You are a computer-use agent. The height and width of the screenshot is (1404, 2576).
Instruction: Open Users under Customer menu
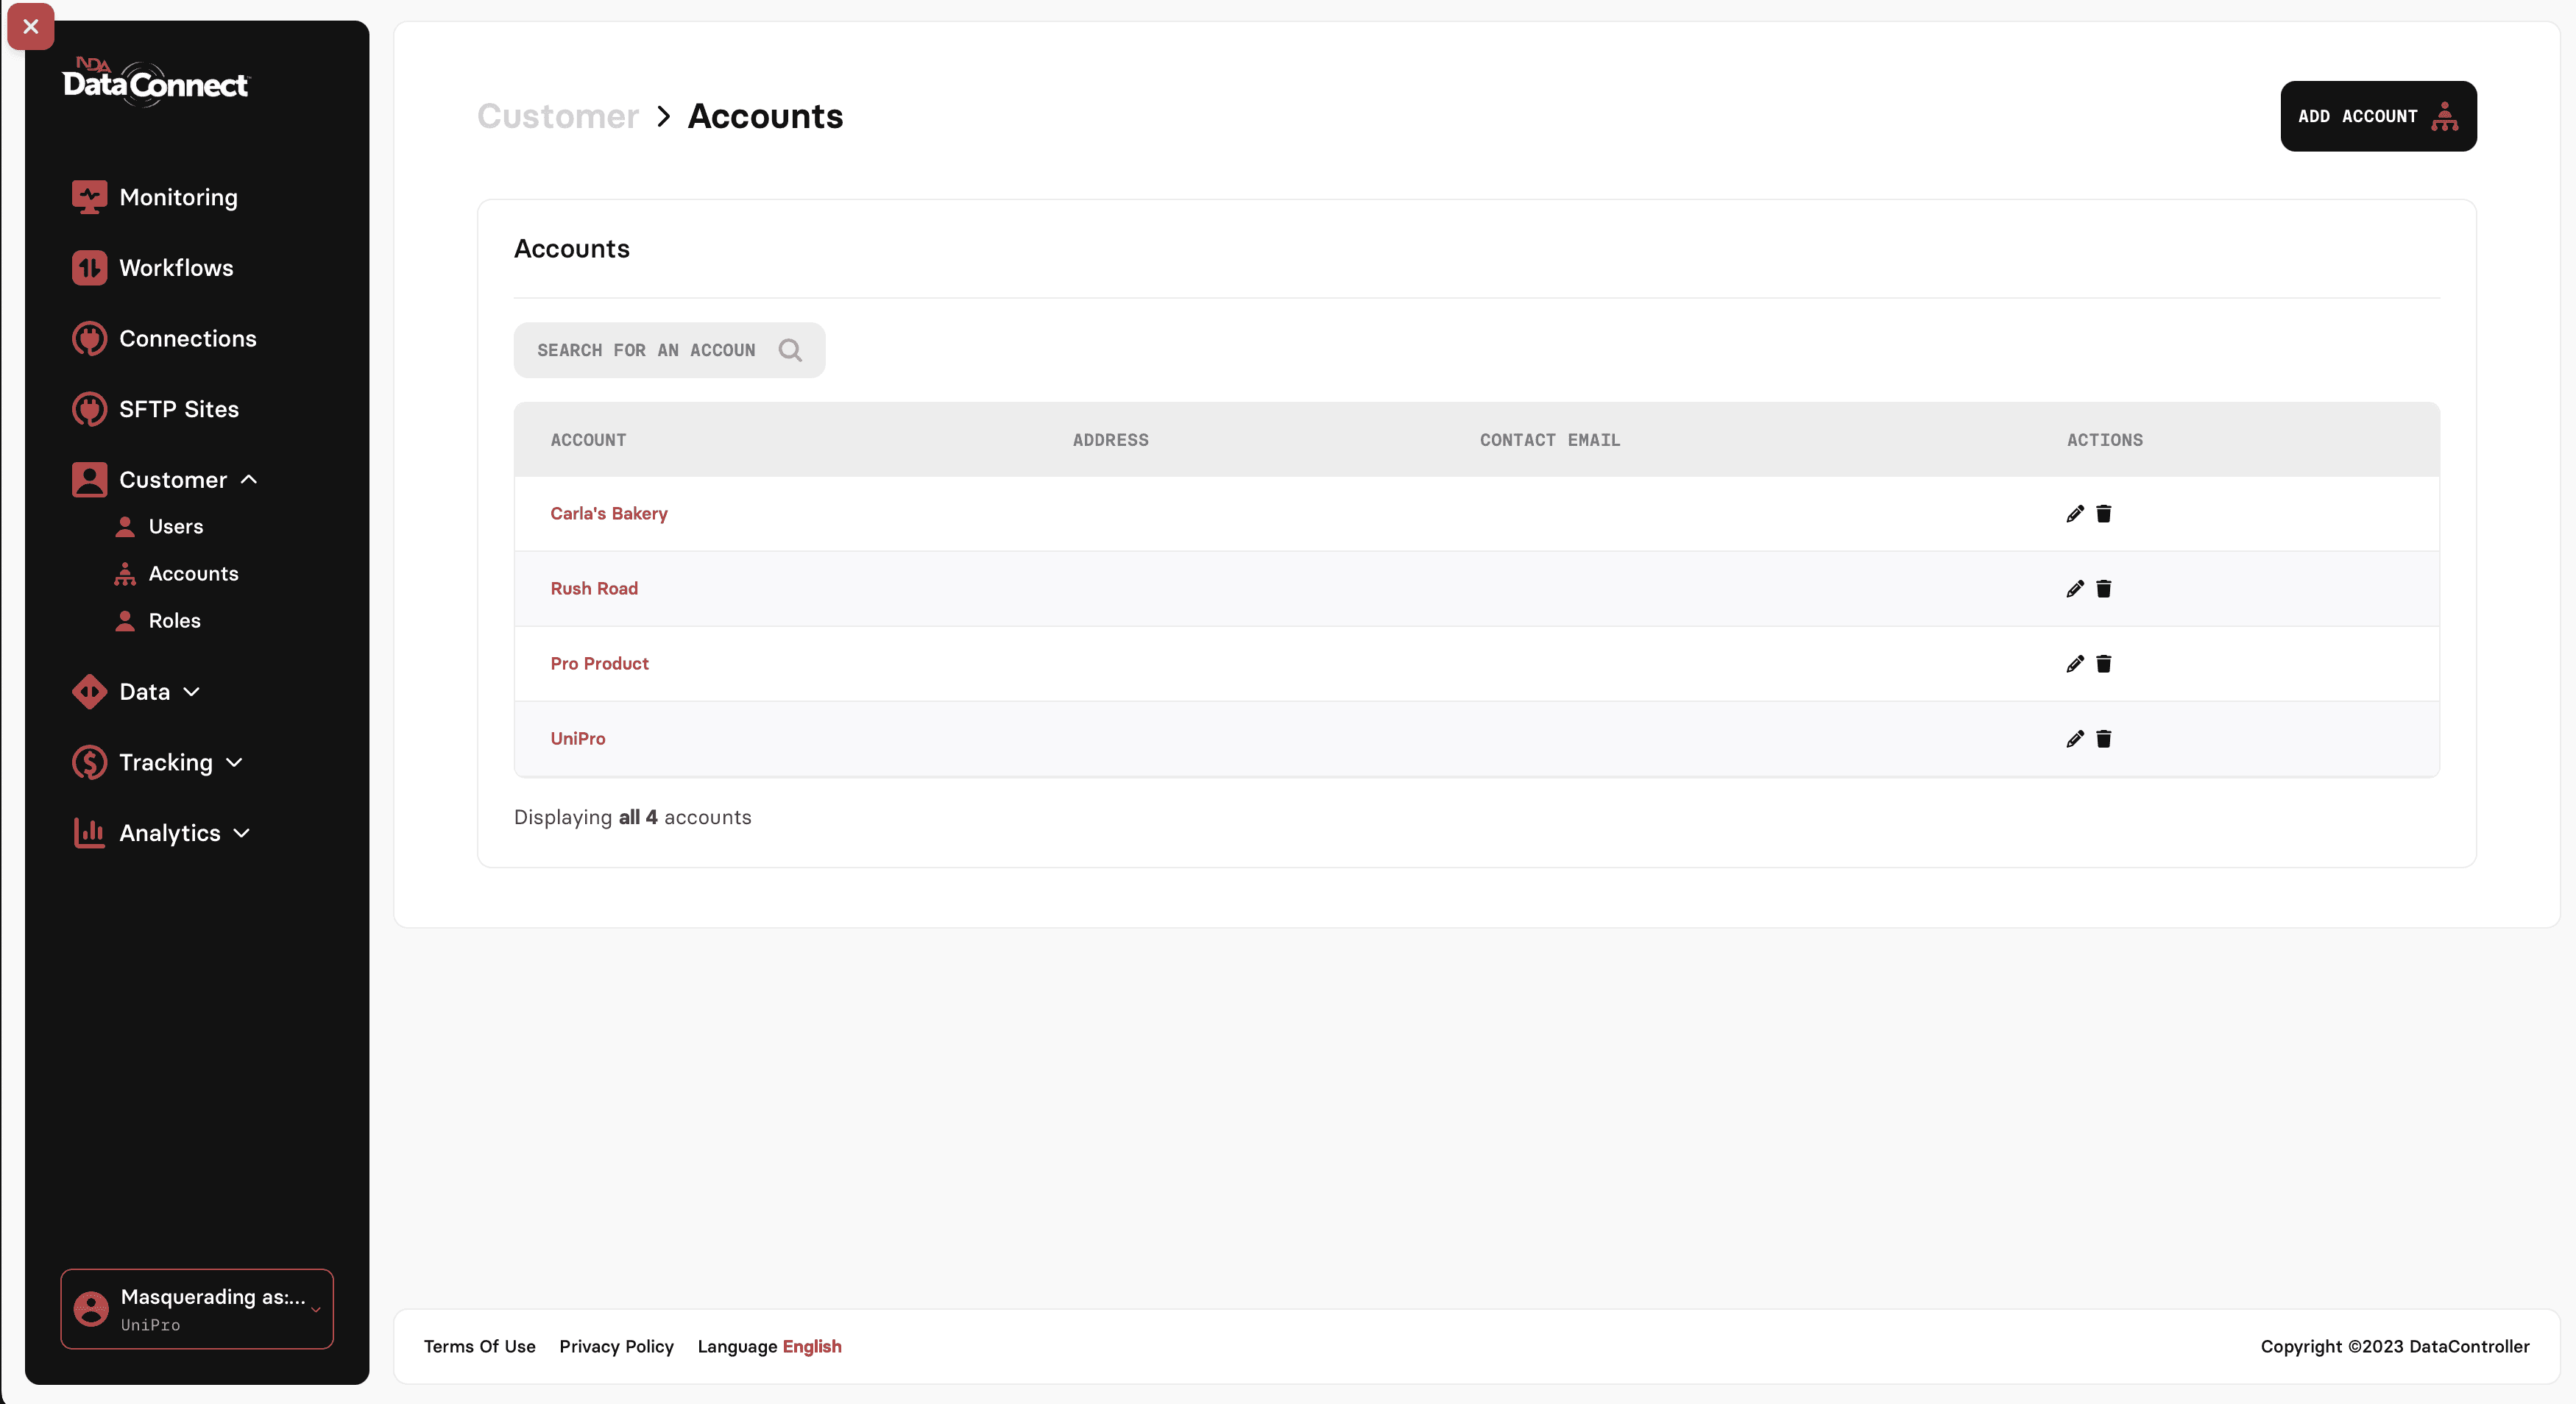click(x=175, y=527)
